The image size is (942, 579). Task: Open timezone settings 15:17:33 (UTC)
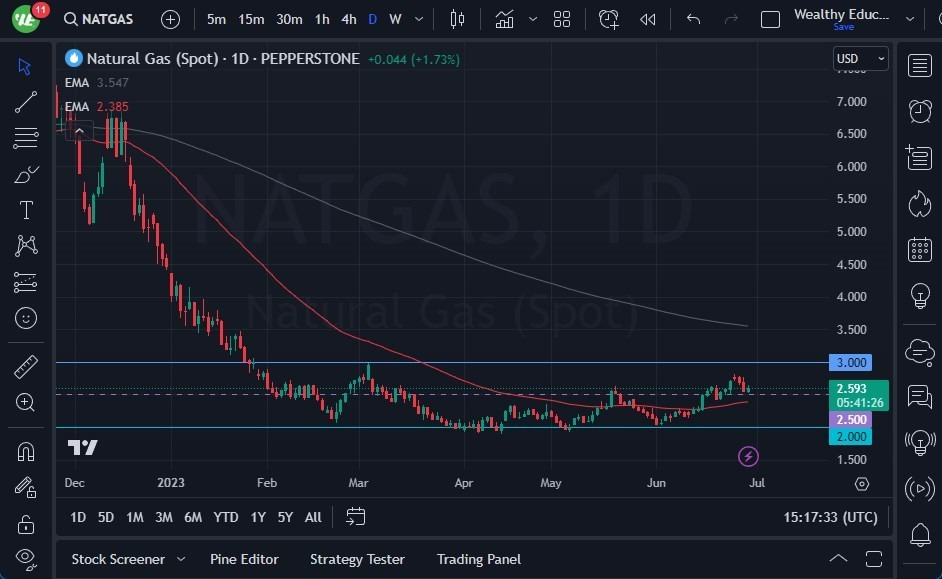(x=830, y=517)
